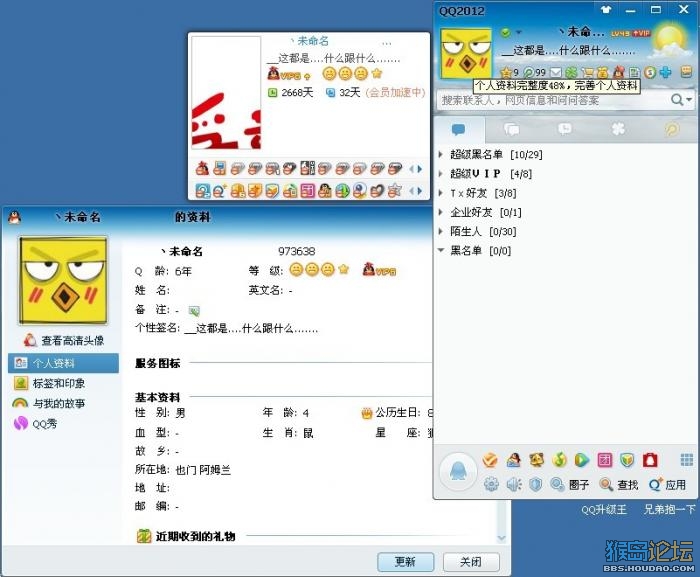Viewport: 700px width, 577px height.
Task: Click the QQ show image in hover card
Action: 226,93
